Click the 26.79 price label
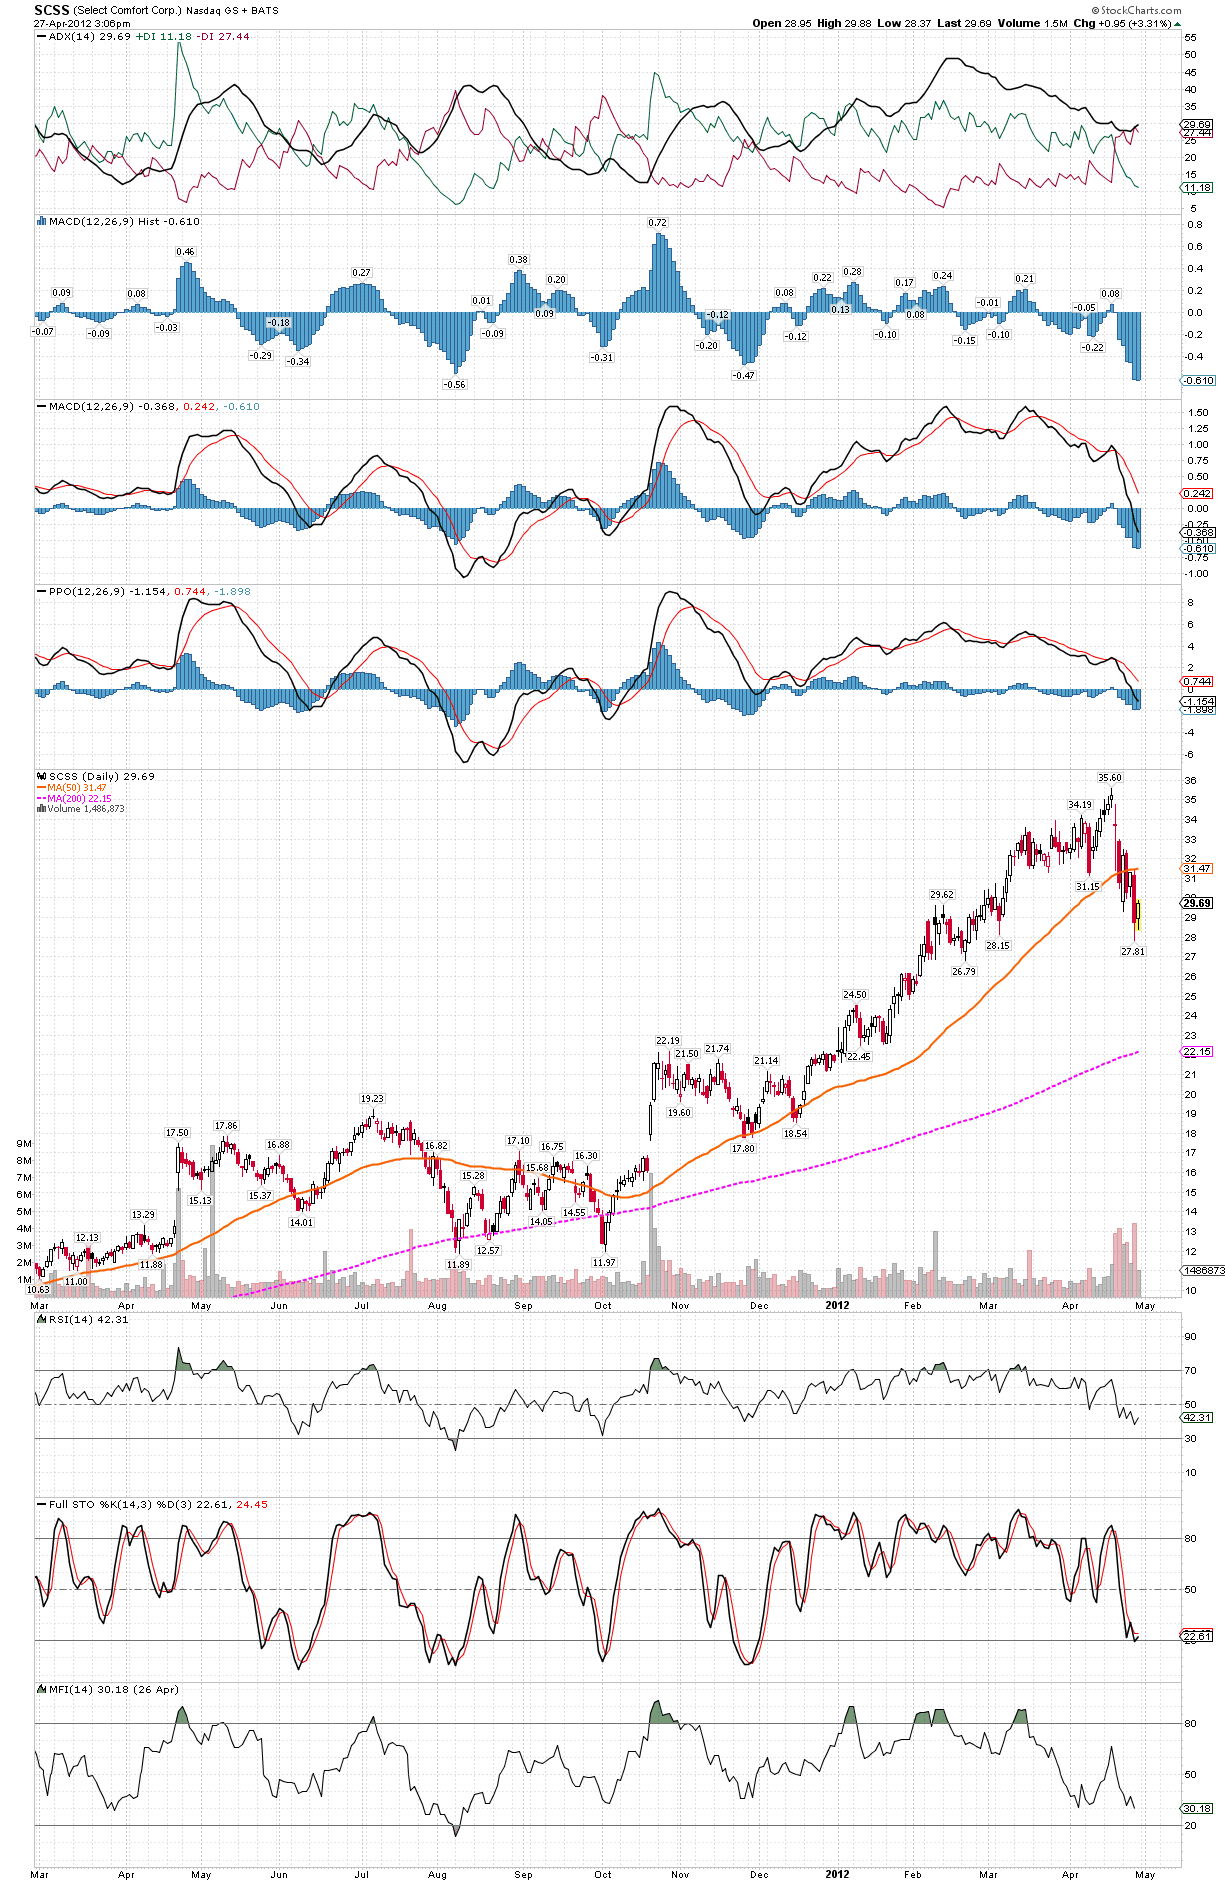This screenshot has height=1883, width=1225. [x=963, y=972]
